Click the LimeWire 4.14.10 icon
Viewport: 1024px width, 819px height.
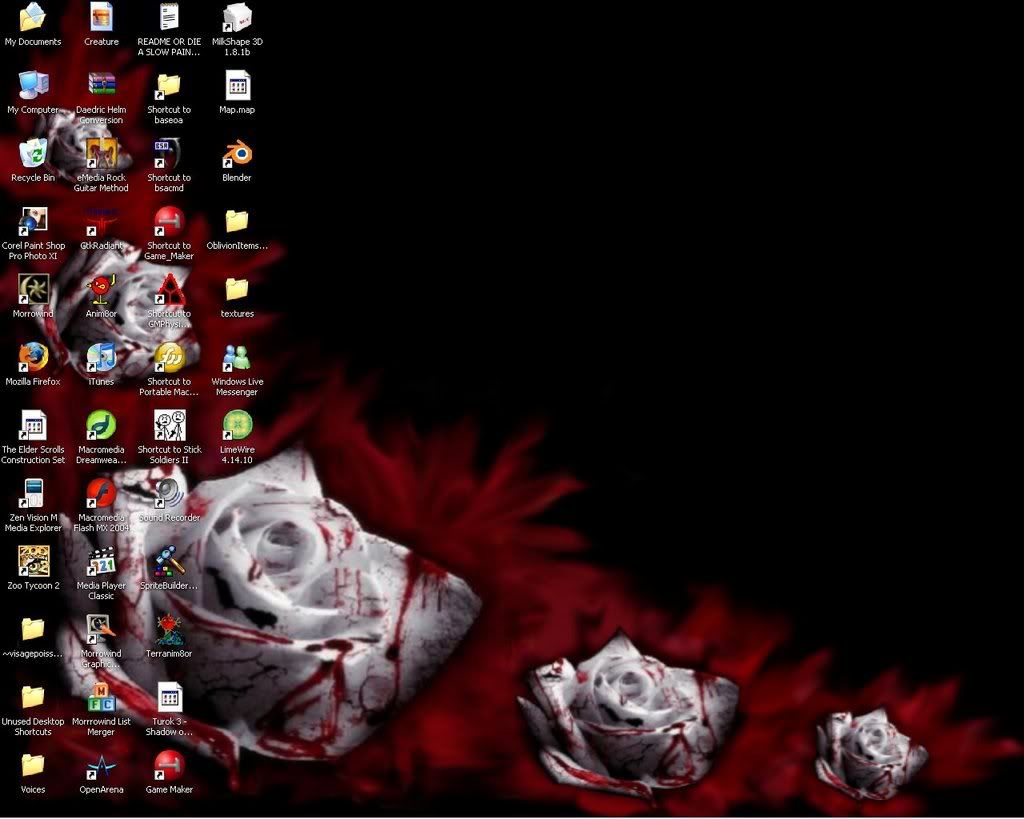coord(237,425)
